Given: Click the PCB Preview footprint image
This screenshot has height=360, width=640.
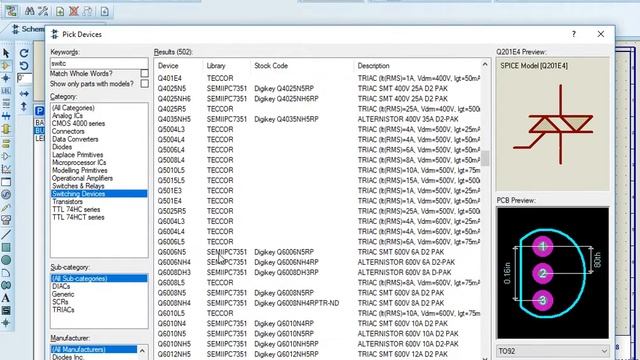Looking at the screenshot, I should click(553, 273).
